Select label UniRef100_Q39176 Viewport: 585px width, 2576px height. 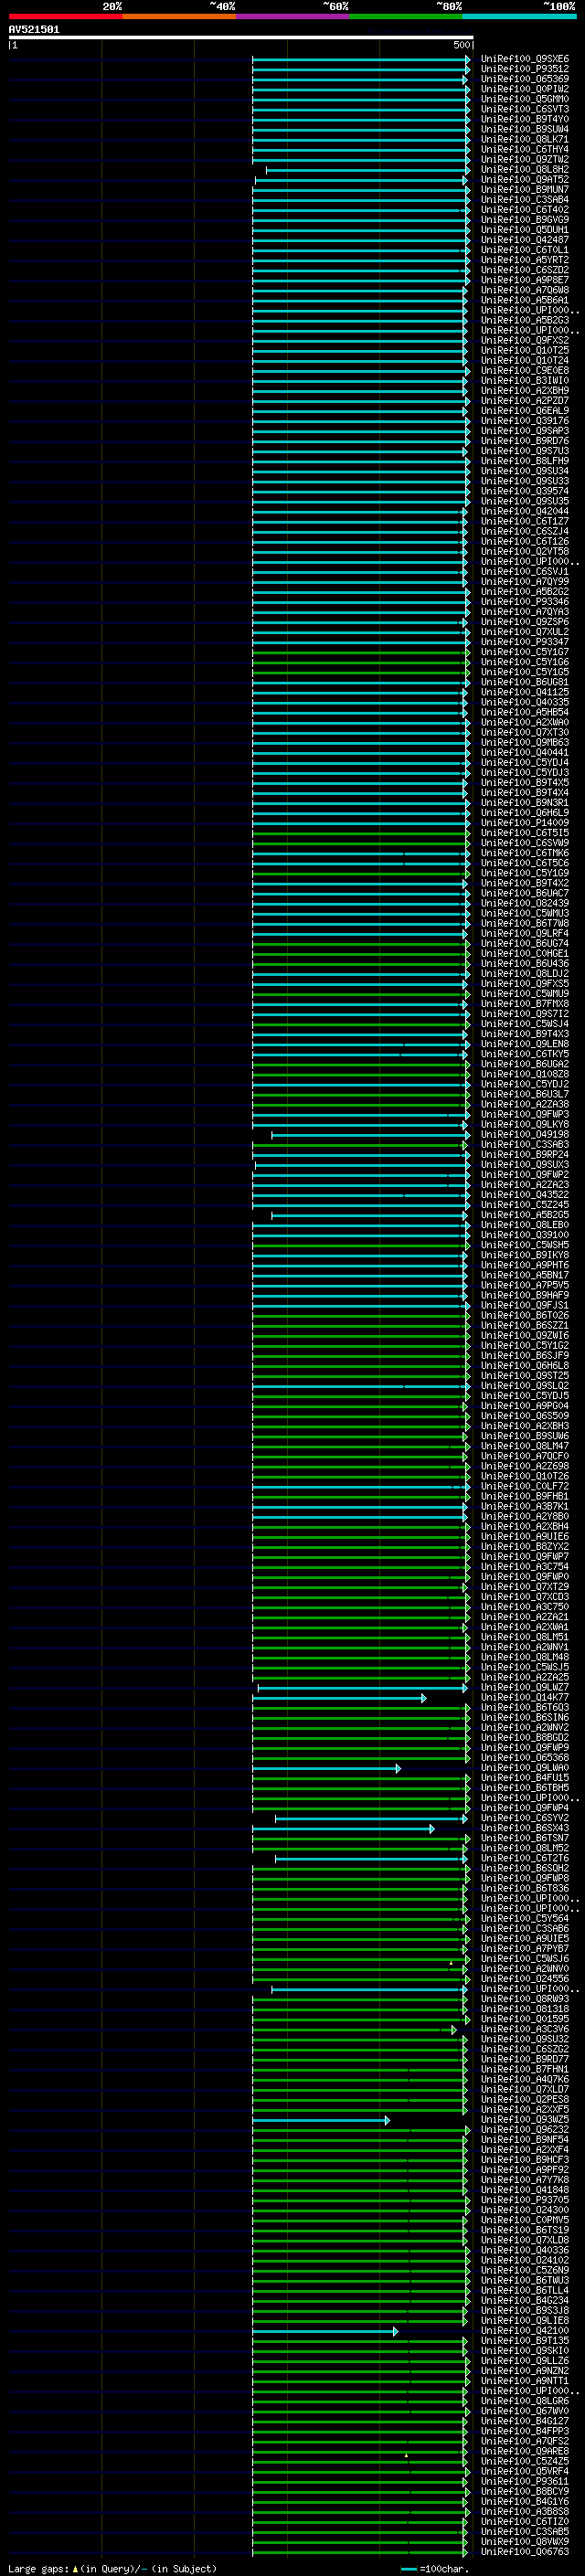525,421
